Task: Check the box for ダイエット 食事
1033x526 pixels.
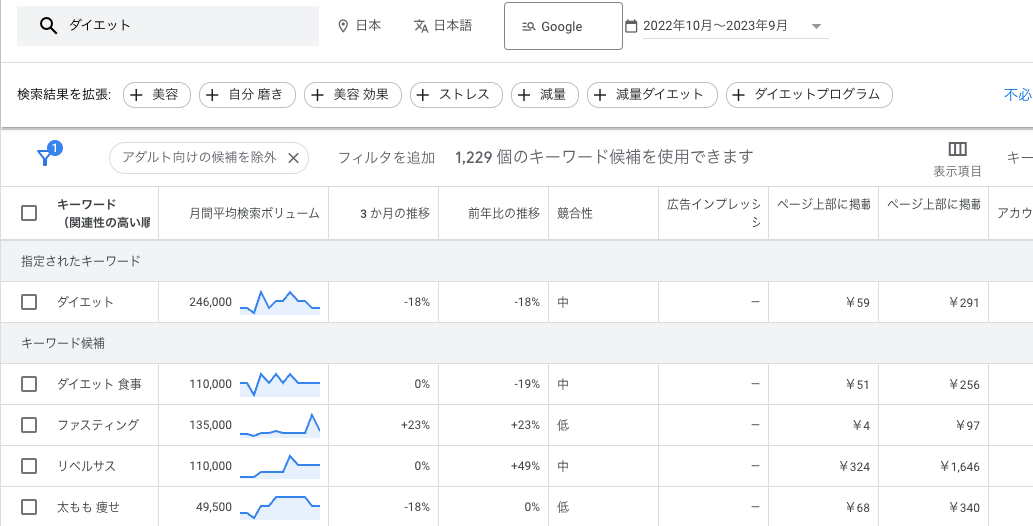Action: pyautogui.click(x=29, y=384)
